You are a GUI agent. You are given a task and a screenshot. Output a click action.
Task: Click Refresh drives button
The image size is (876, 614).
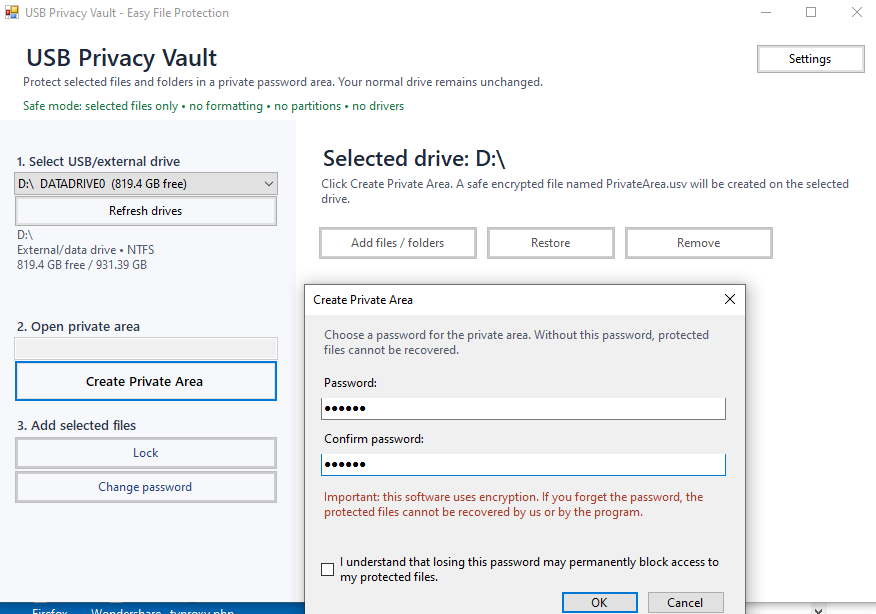145,211
